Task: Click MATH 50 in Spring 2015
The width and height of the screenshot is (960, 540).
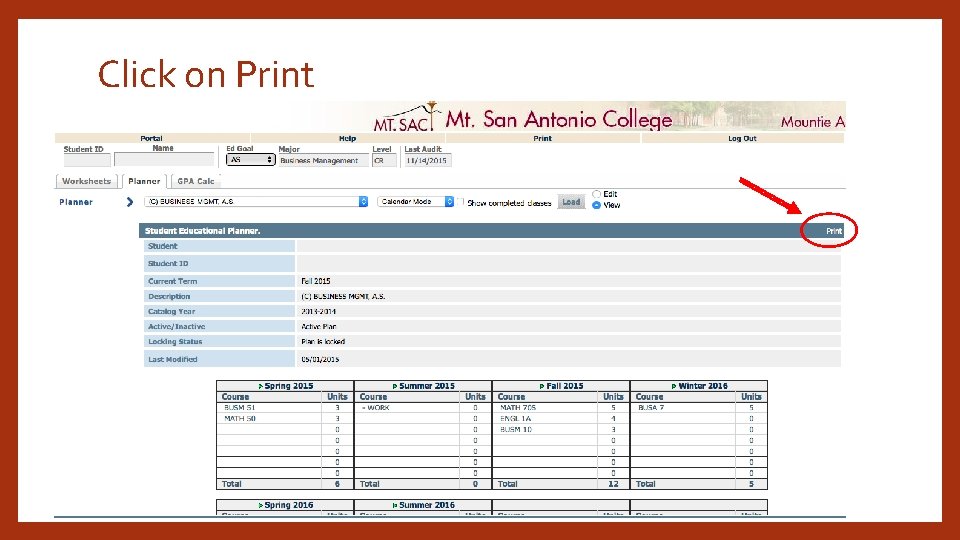Action: click(x=239, y=419)
